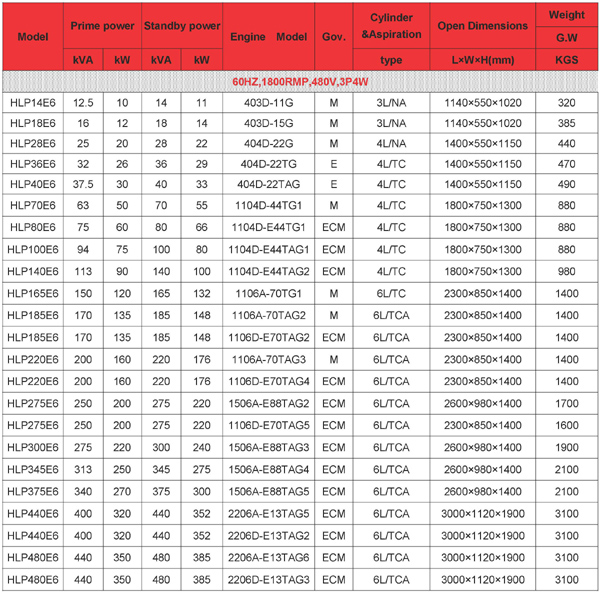
Task: Click weight "320" in the HLP14E6 row
Action: 566,103
